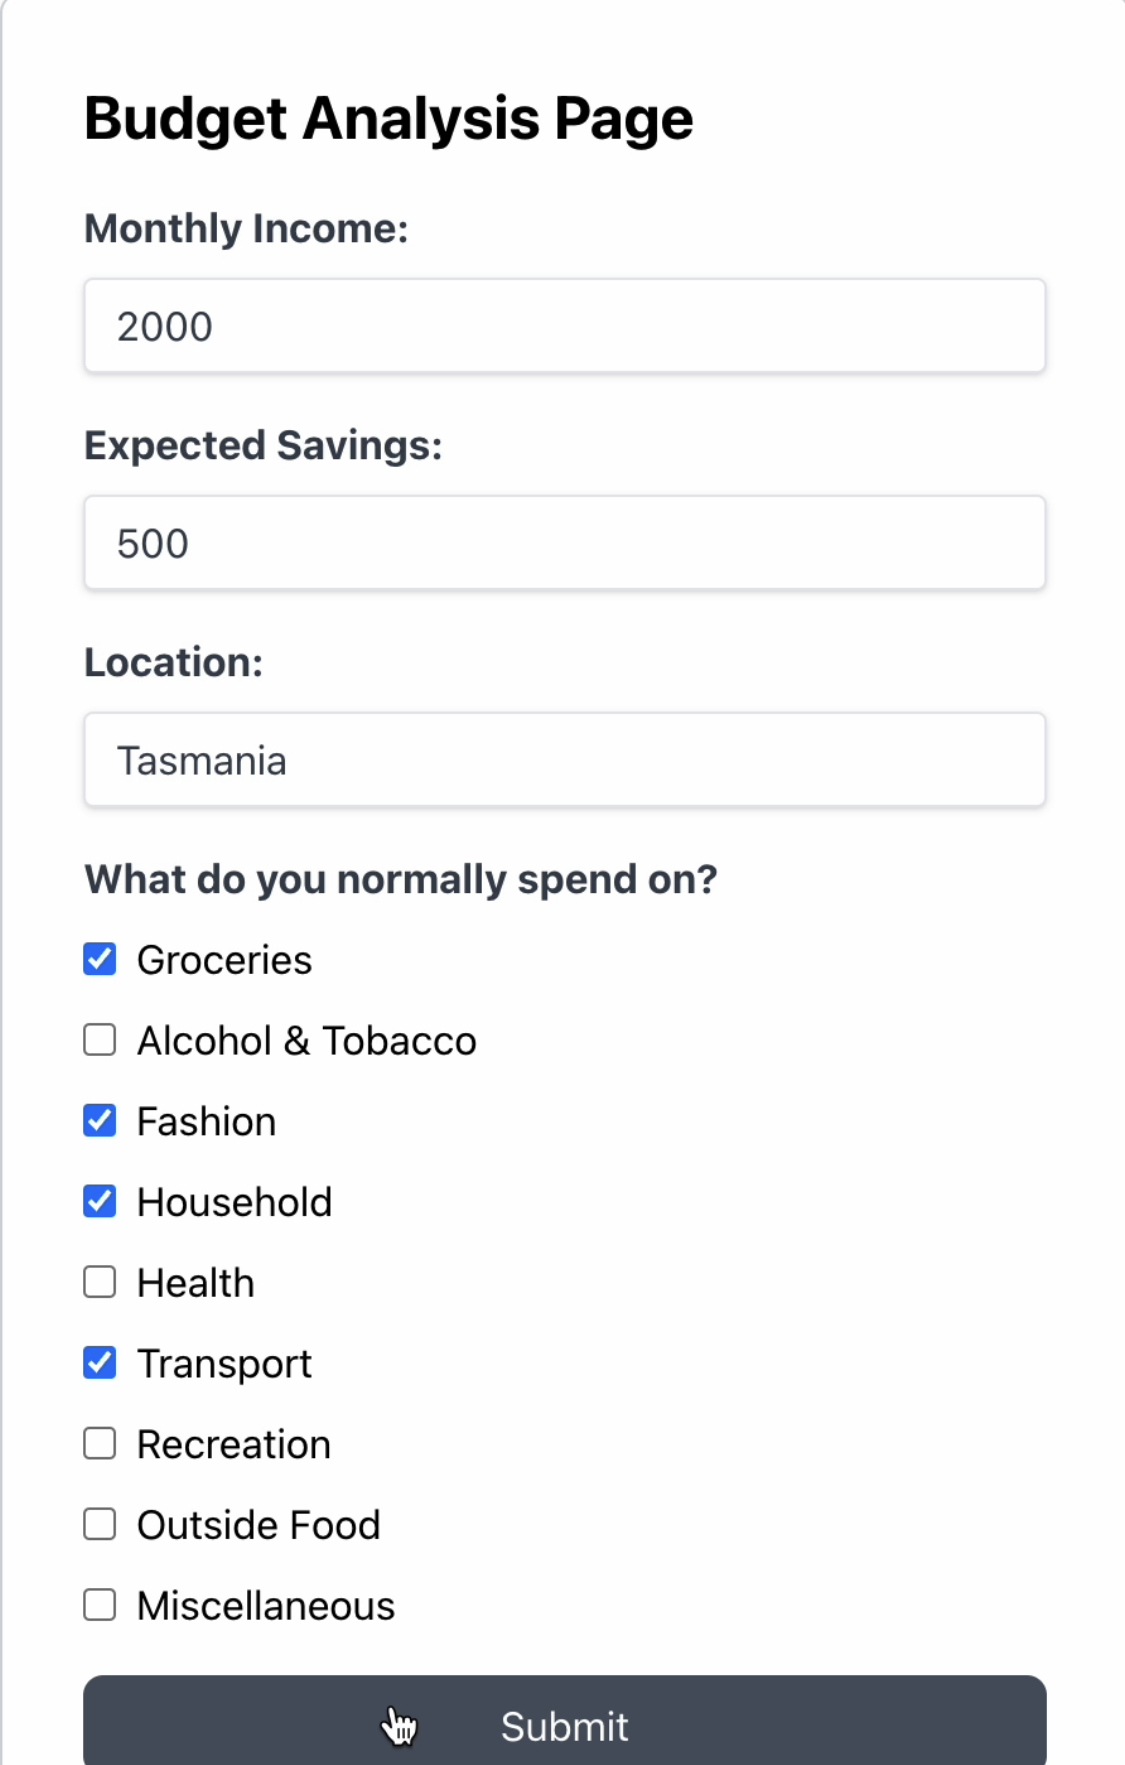1125x1765 pixels.
Task: Uncheck the Groceries checkbox
Action: [x=100, y=959]
